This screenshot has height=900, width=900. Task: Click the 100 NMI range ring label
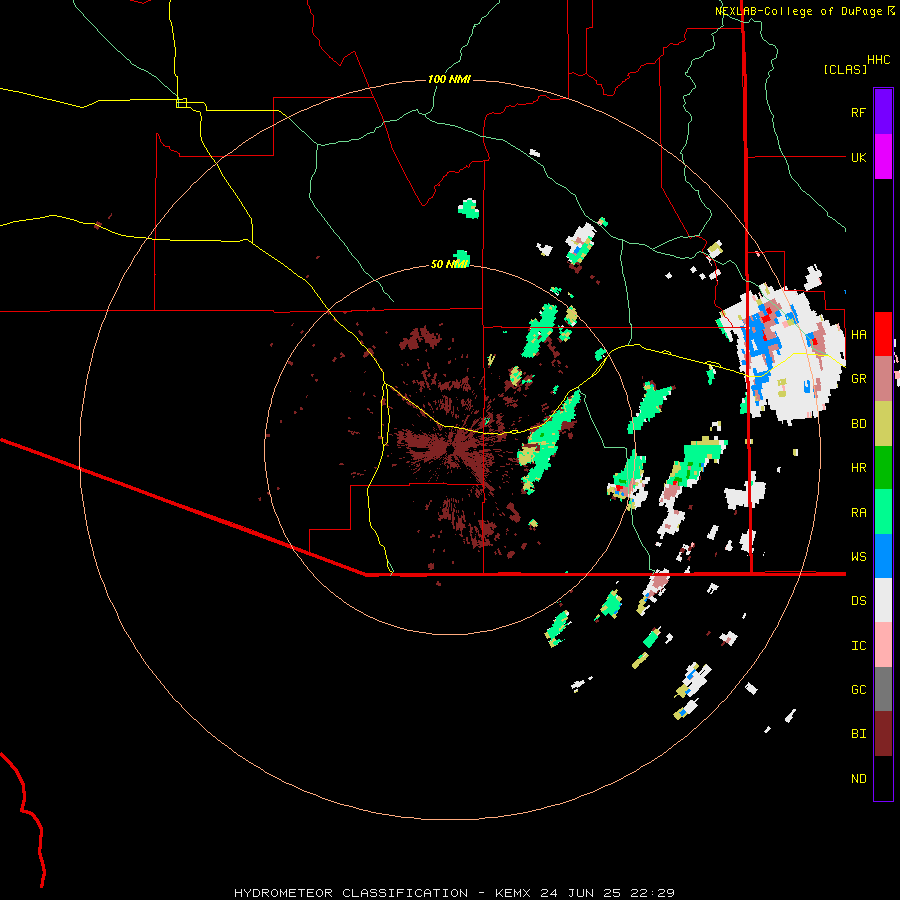click(x=449, y=79)
